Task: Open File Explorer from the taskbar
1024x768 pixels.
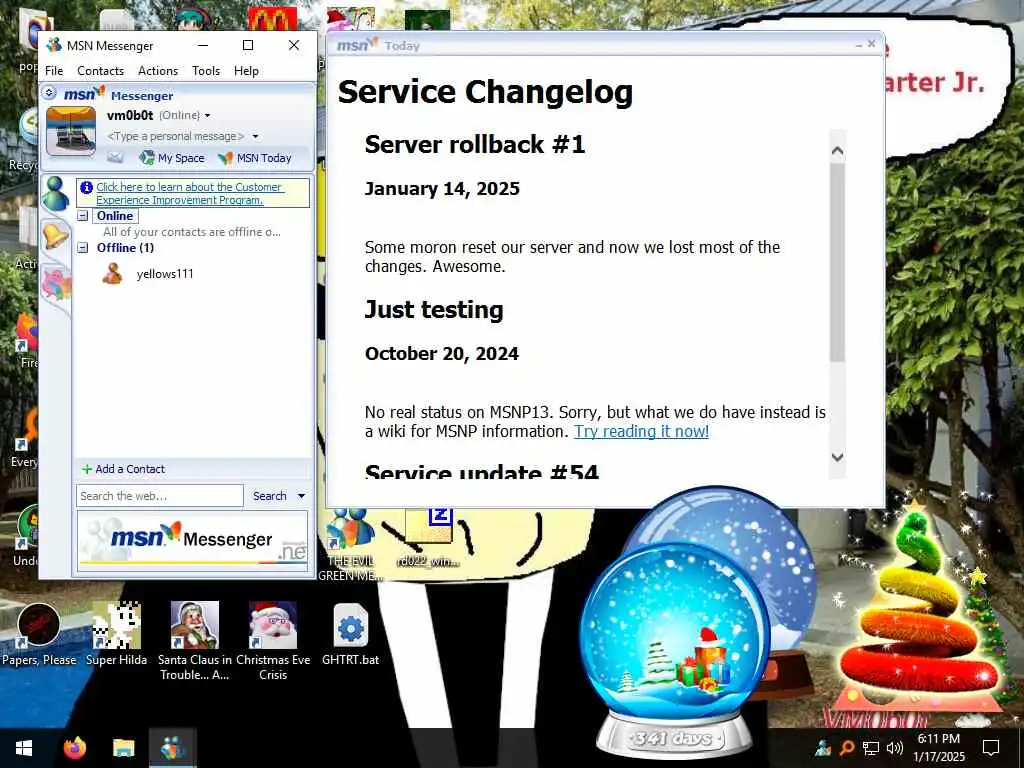Action: click(x=123, y=748)
